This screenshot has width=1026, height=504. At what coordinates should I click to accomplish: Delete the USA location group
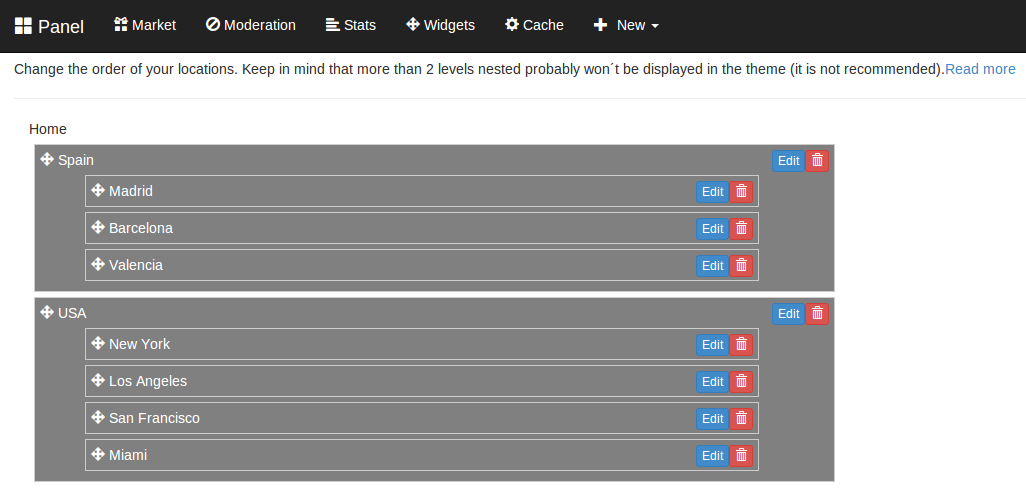817,314
